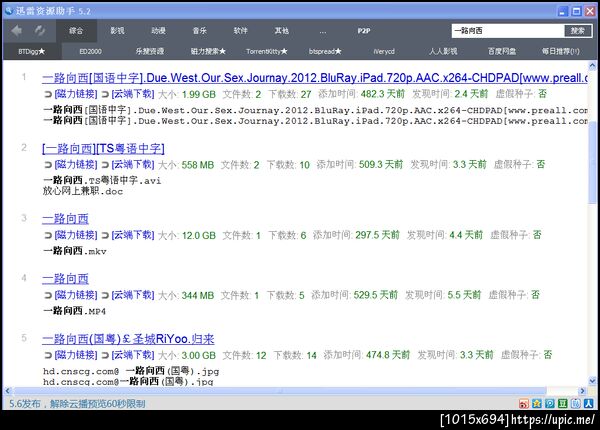This screenshot has width=600, height=430.
Task: Select the 人人影视 source tab
Action: pos(443,51)
